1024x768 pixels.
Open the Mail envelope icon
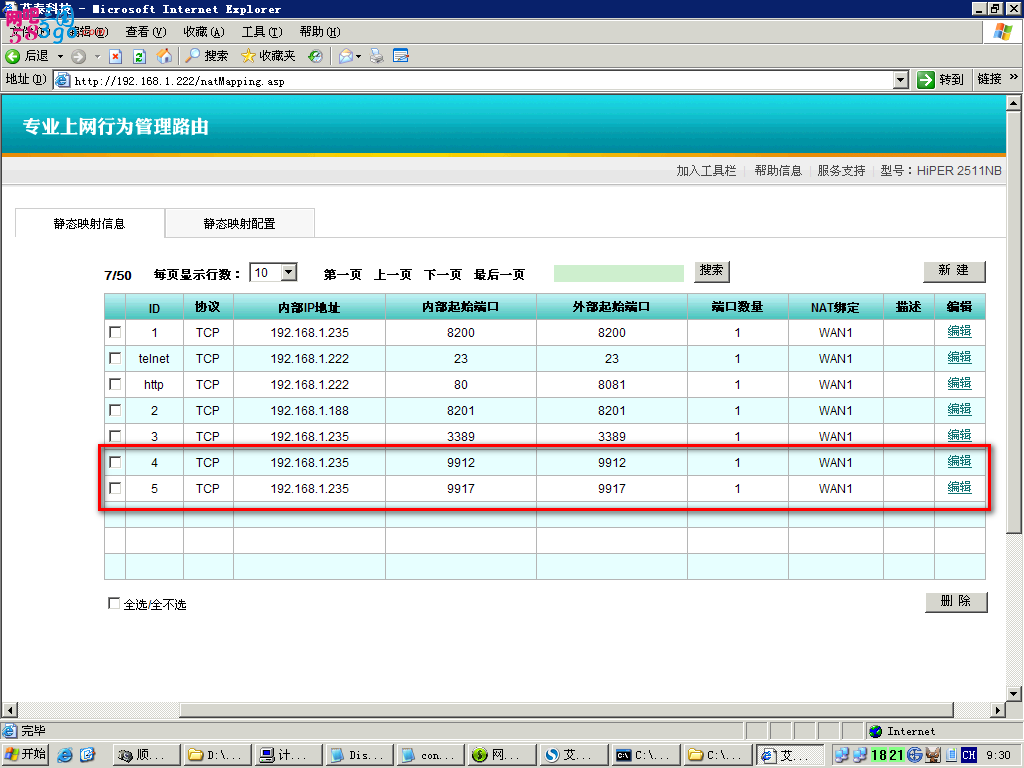pyautogui.click(x=345, y=56)
